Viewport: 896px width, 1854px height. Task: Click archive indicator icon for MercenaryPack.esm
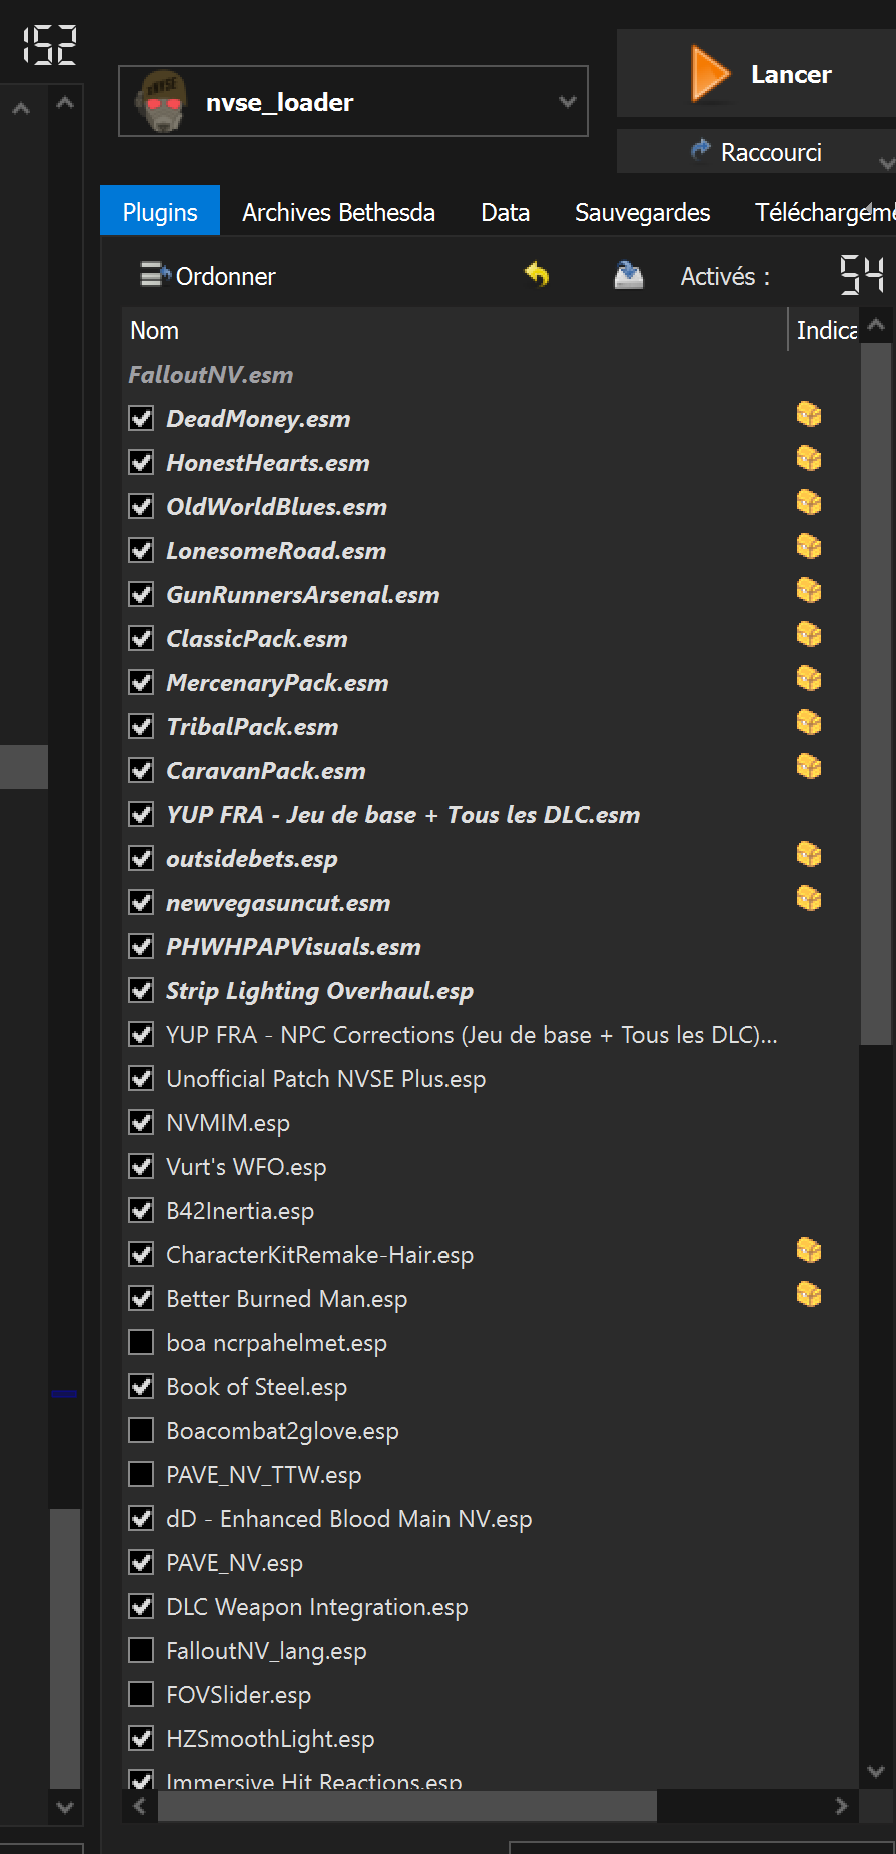pos(809,679)
